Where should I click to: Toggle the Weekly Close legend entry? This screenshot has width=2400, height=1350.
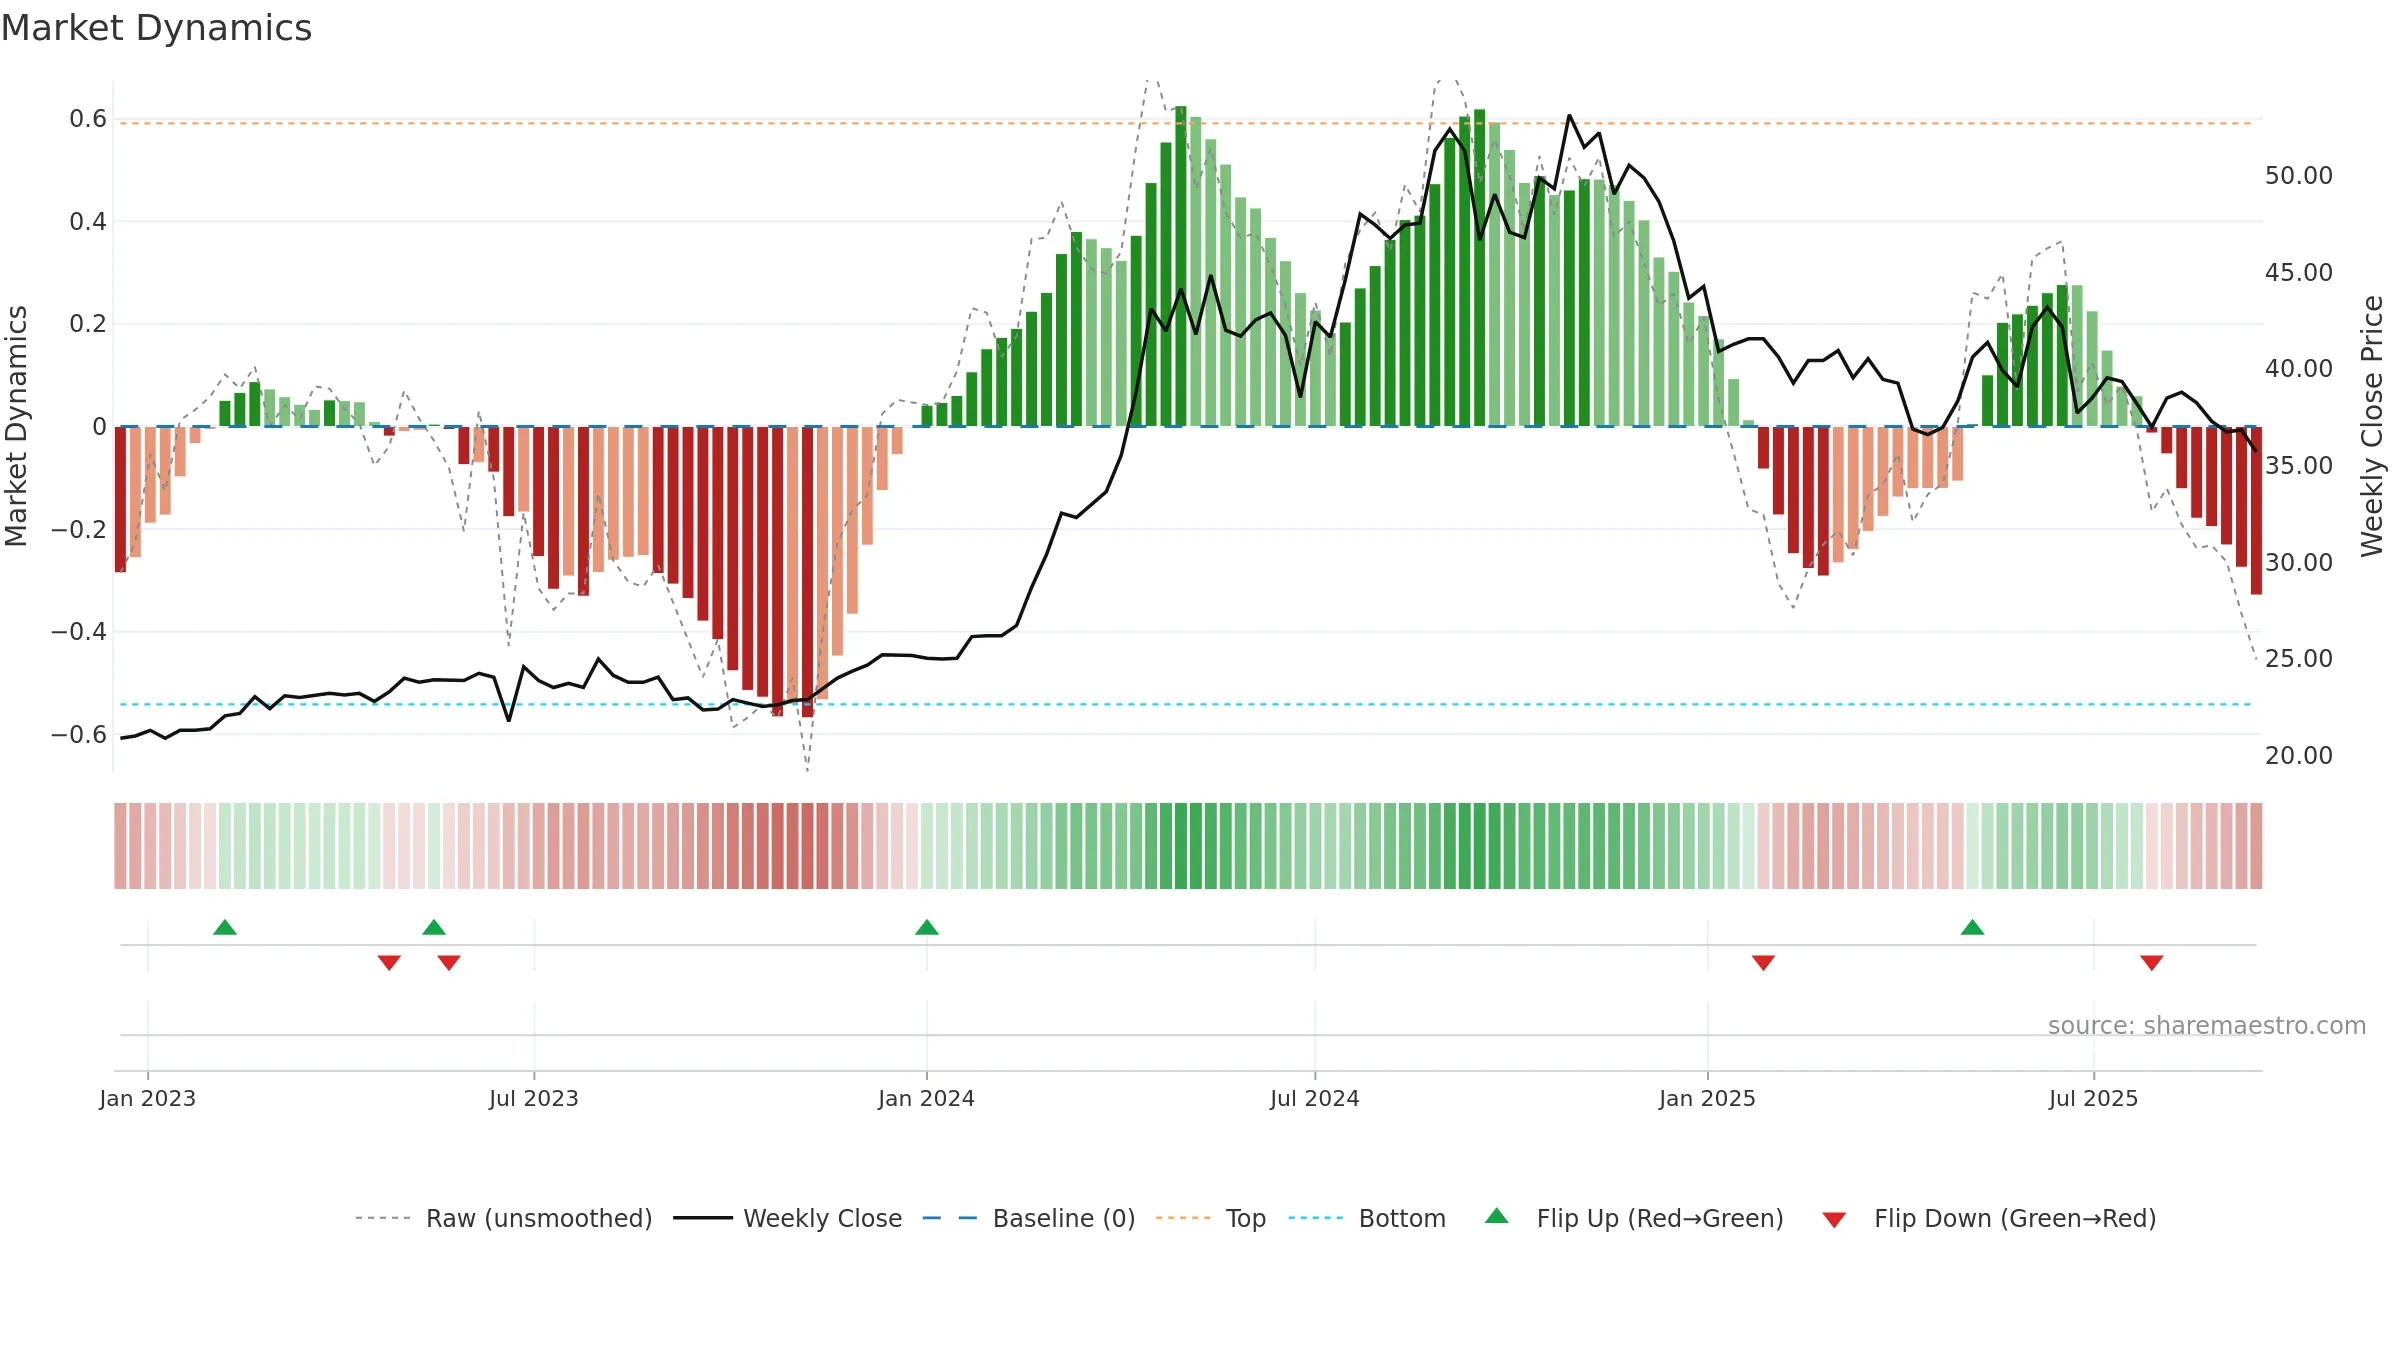click(x=788, y=1218)
